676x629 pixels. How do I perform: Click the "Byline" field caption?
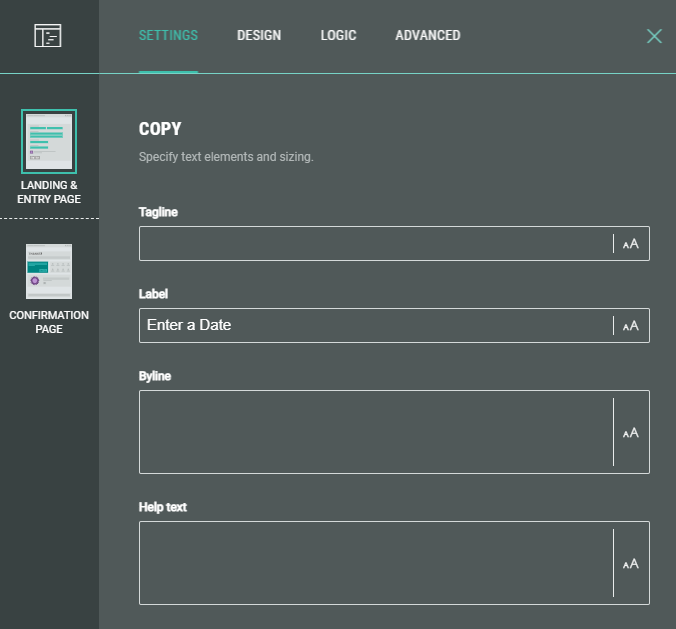click(156, 376)
